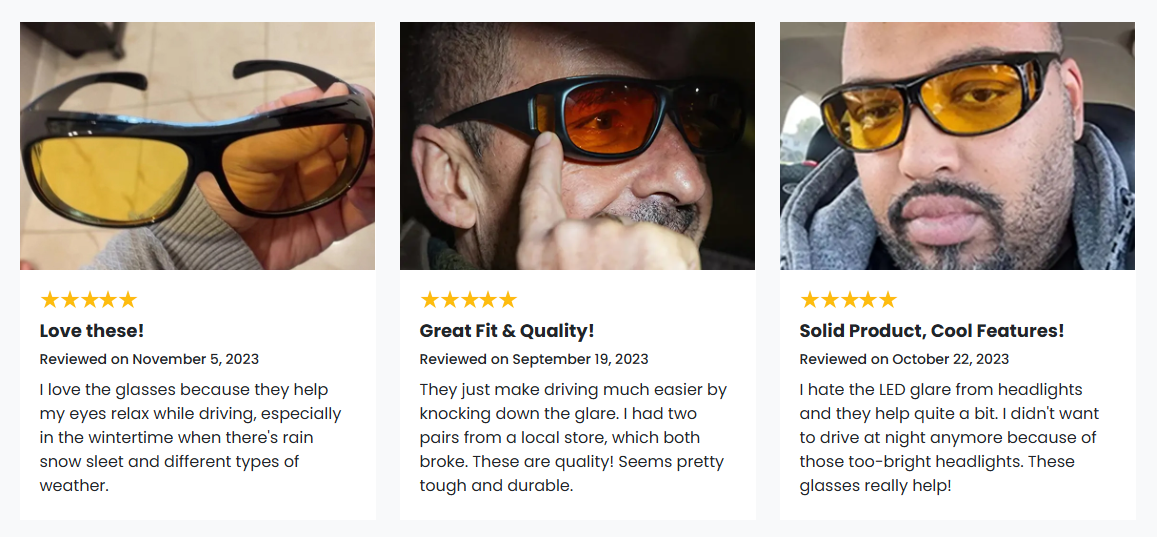Click the first star of the 'Love these!' rating

[x=49, y=300]
